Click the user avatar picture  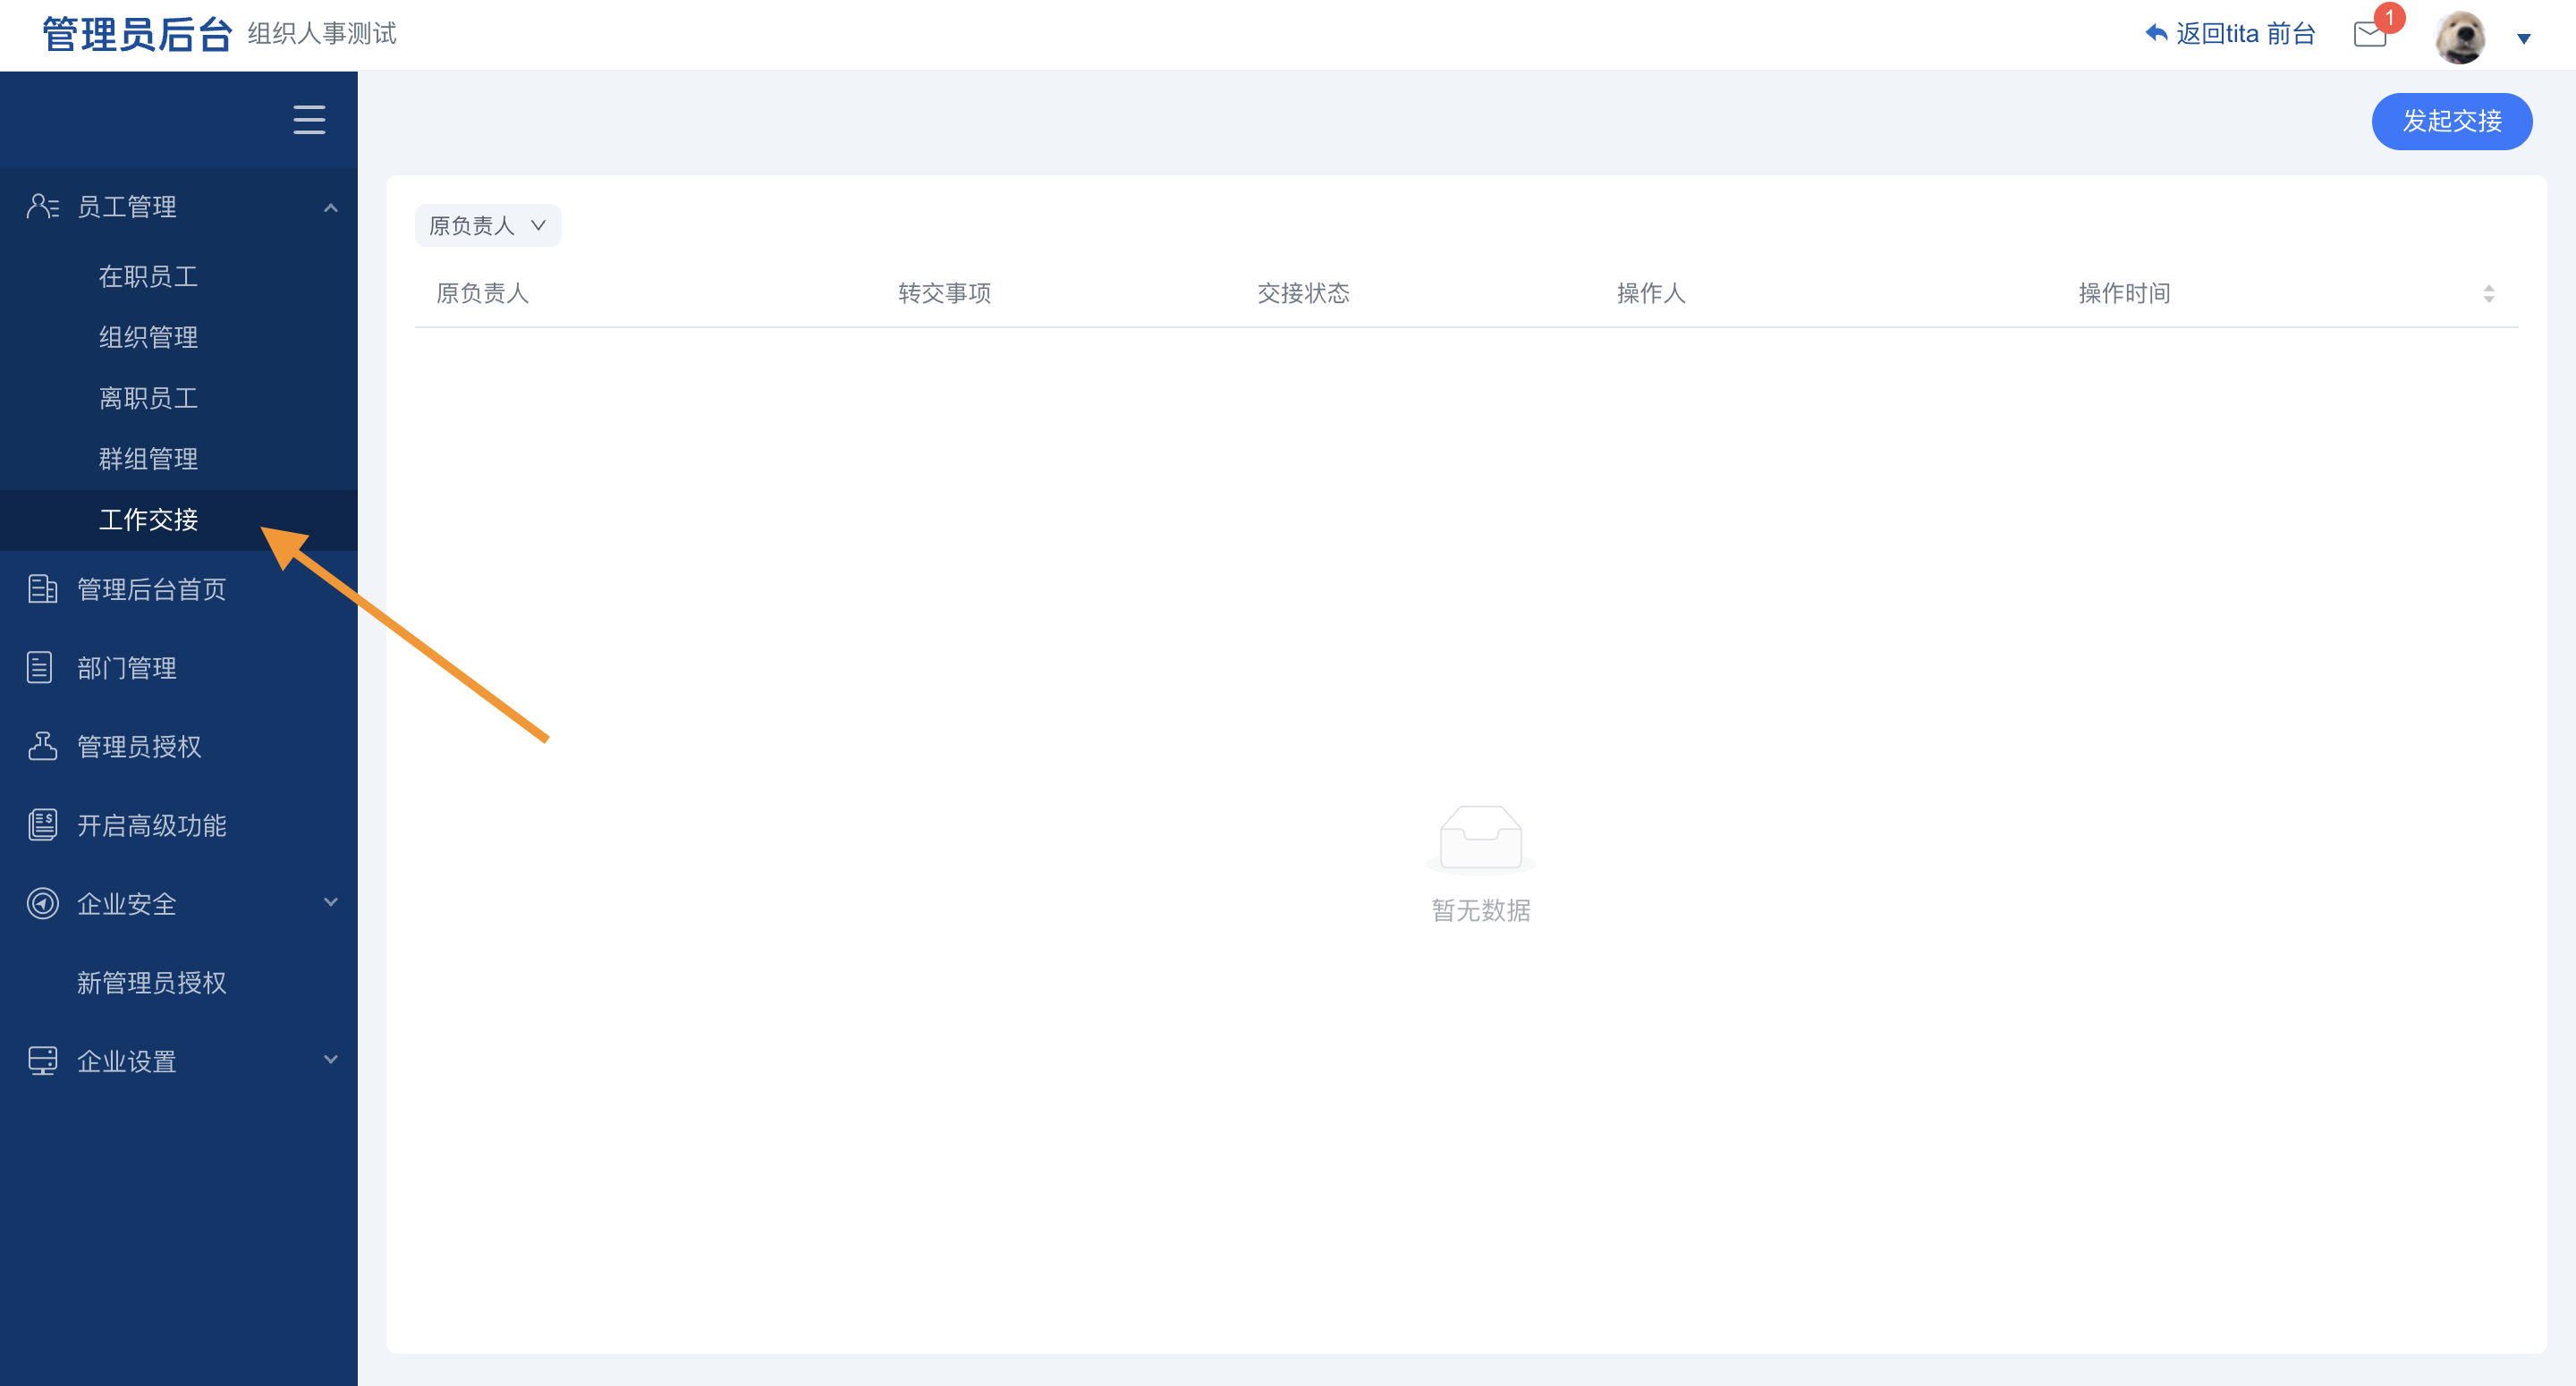(2460, 37)
